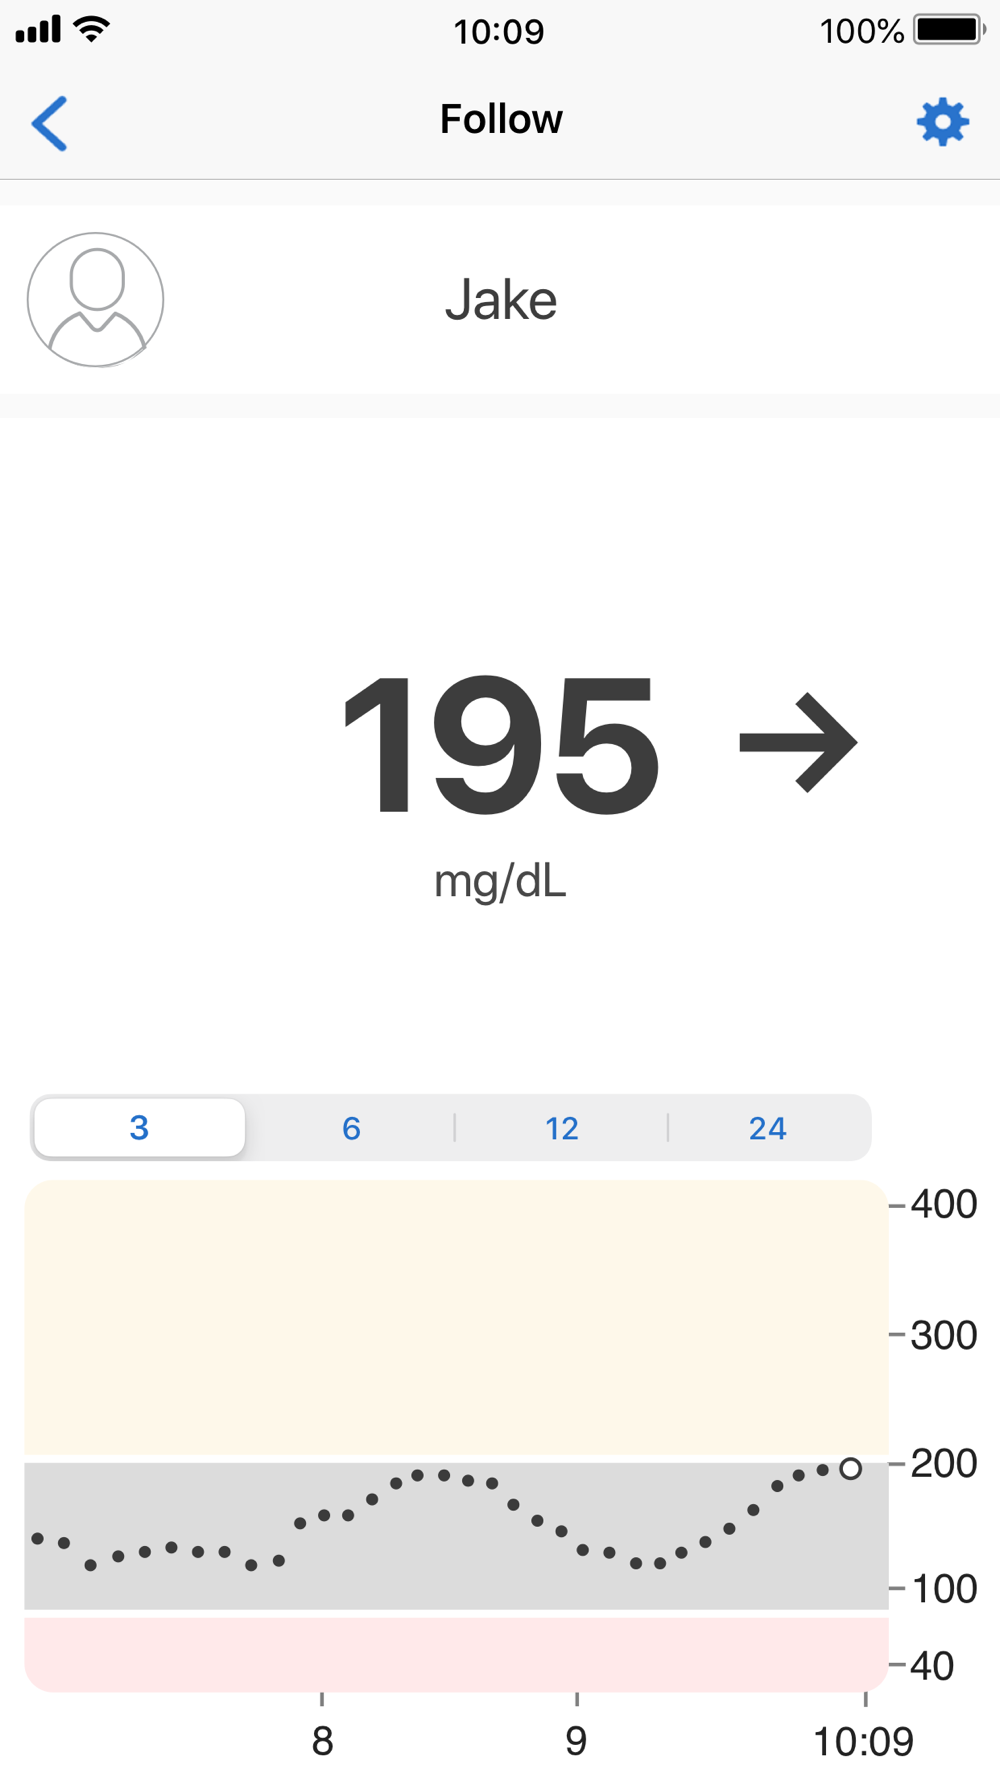Show the 24-hour glucose graph
This screenshot has width=1000, height=1778.
[x=767, y=1128]
